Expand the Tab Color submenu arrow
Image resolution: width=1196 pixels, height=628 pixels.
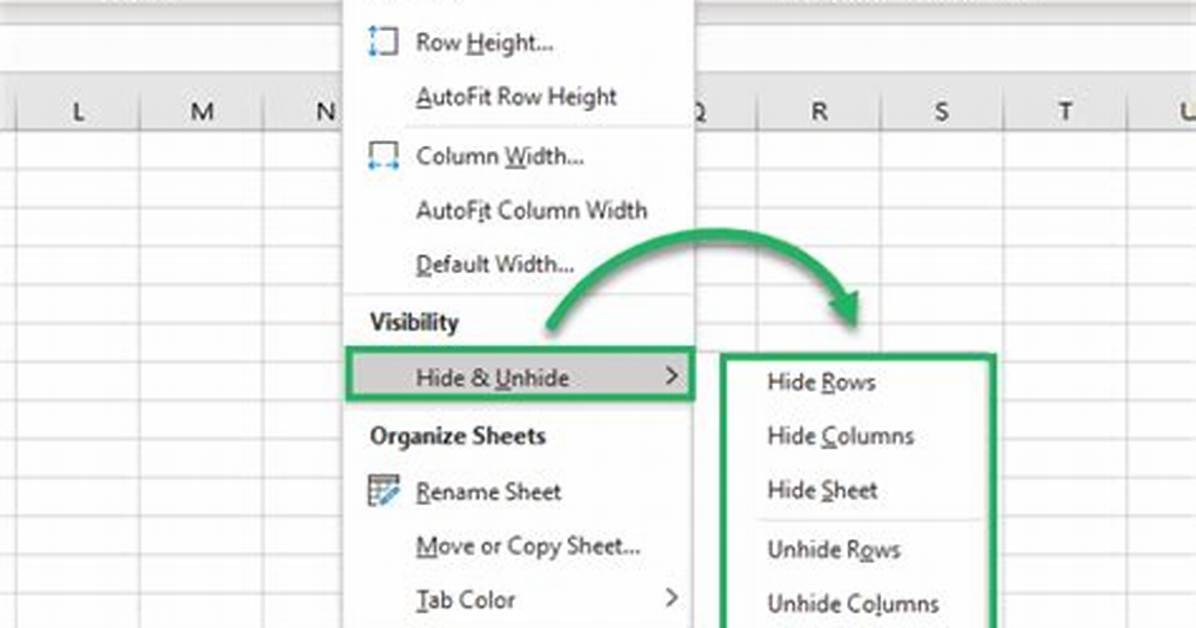point(671,597)
